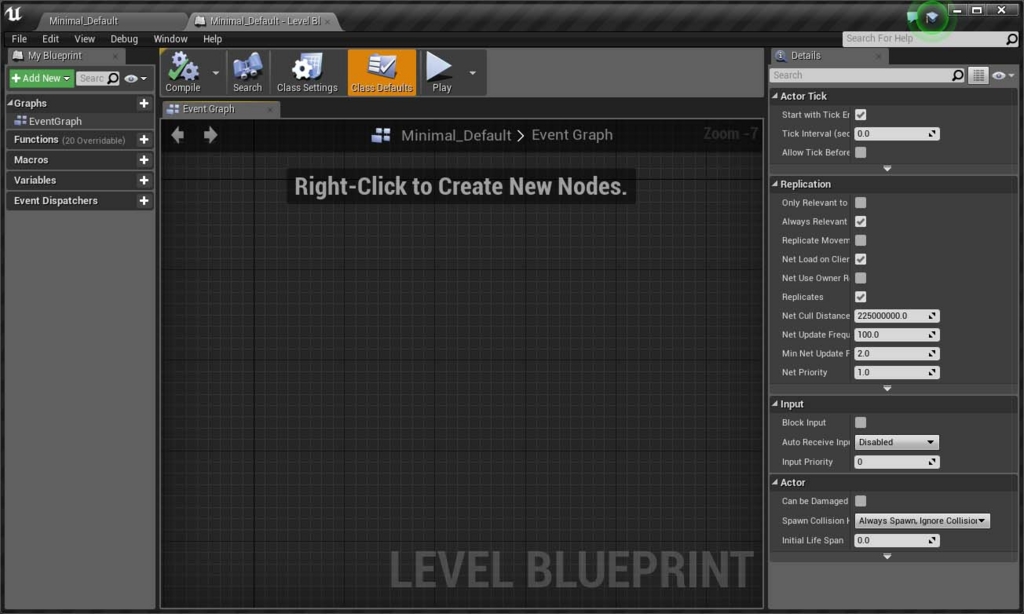The height and width of the screenshot is (614, 1024).
Task: Click the Search For Help magnifier icon
Action: click(x=1011, y=39)
